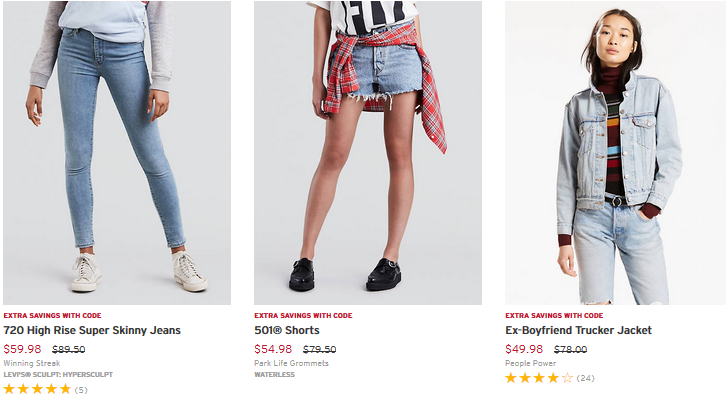Click the 720 High Rise Super Skinny Jeans title
The width and height of the screenshot is (726, 397).
(x=92, y=330)
